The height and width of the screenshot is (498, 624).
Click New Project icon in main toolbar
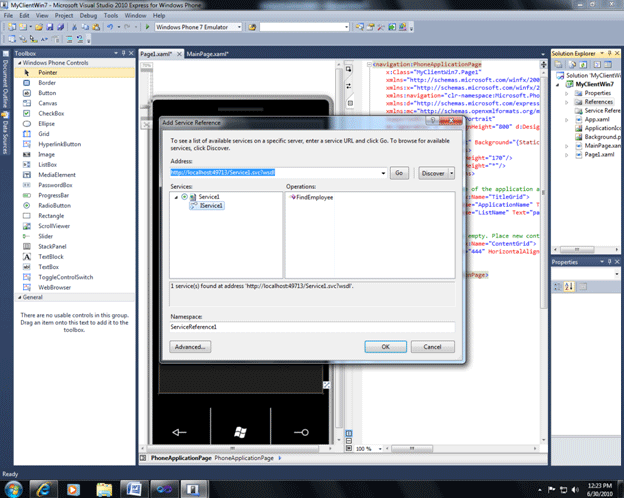click(x=12, y=27)
